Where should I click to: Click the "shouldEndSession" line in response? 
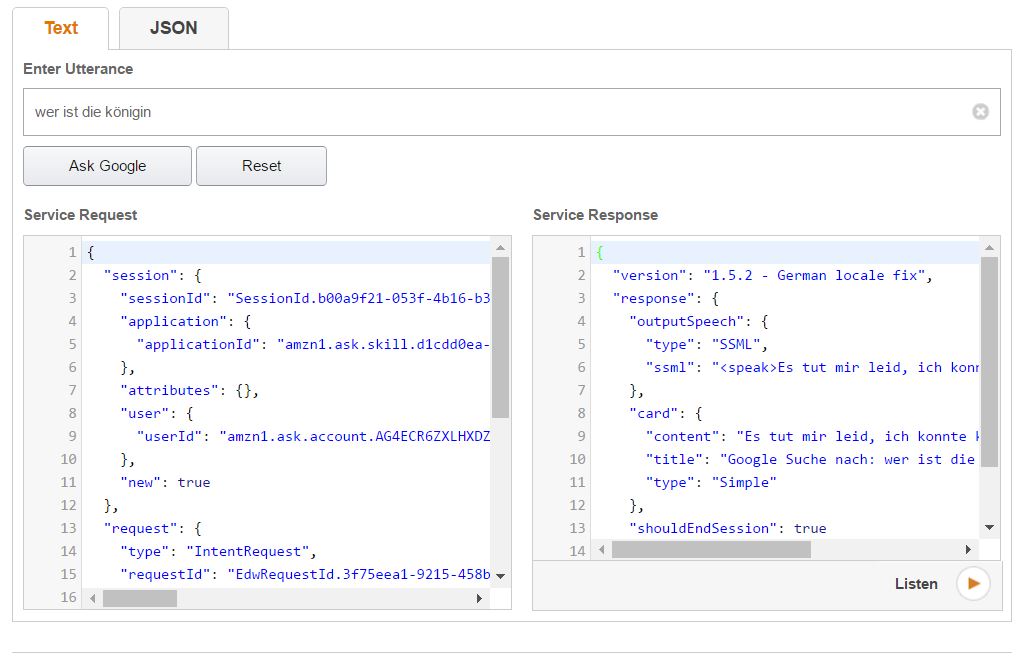(727, 528)
